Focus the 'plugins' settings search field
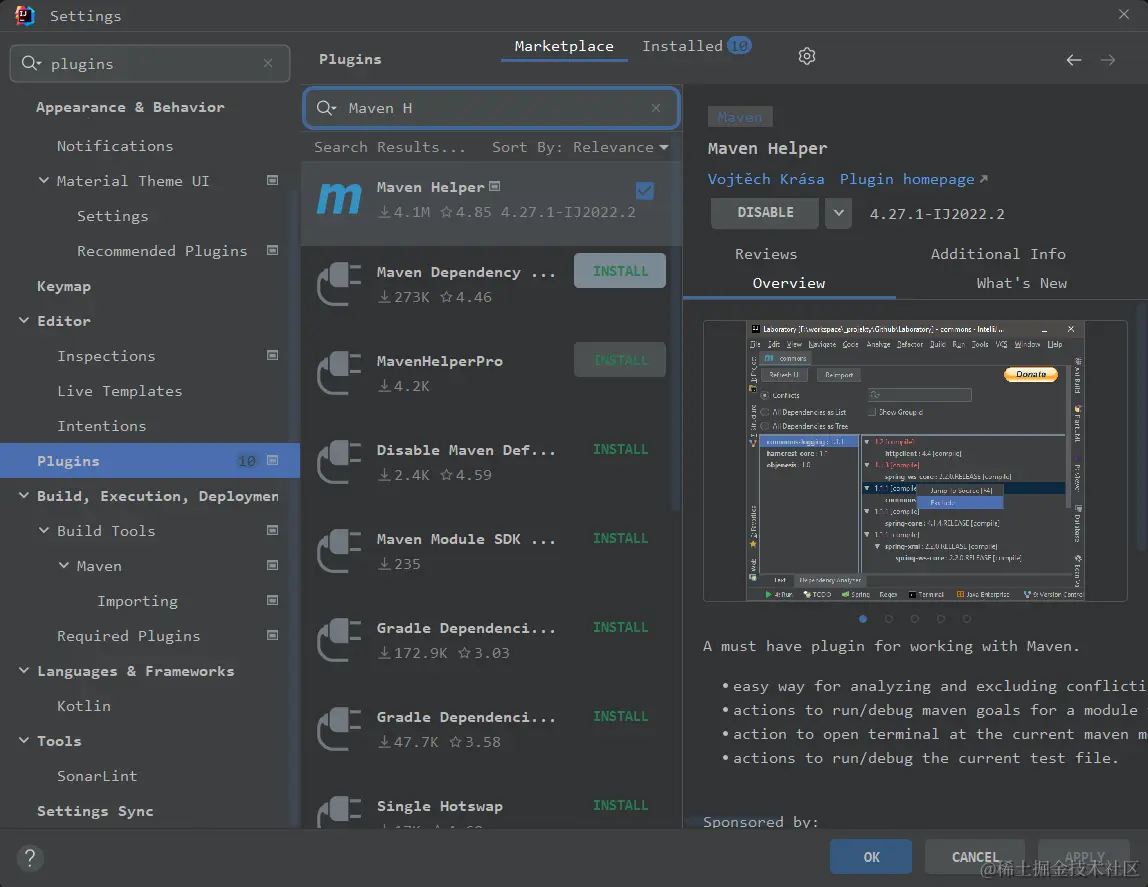This screenshot has width=1148, height=887. [149, 64]
